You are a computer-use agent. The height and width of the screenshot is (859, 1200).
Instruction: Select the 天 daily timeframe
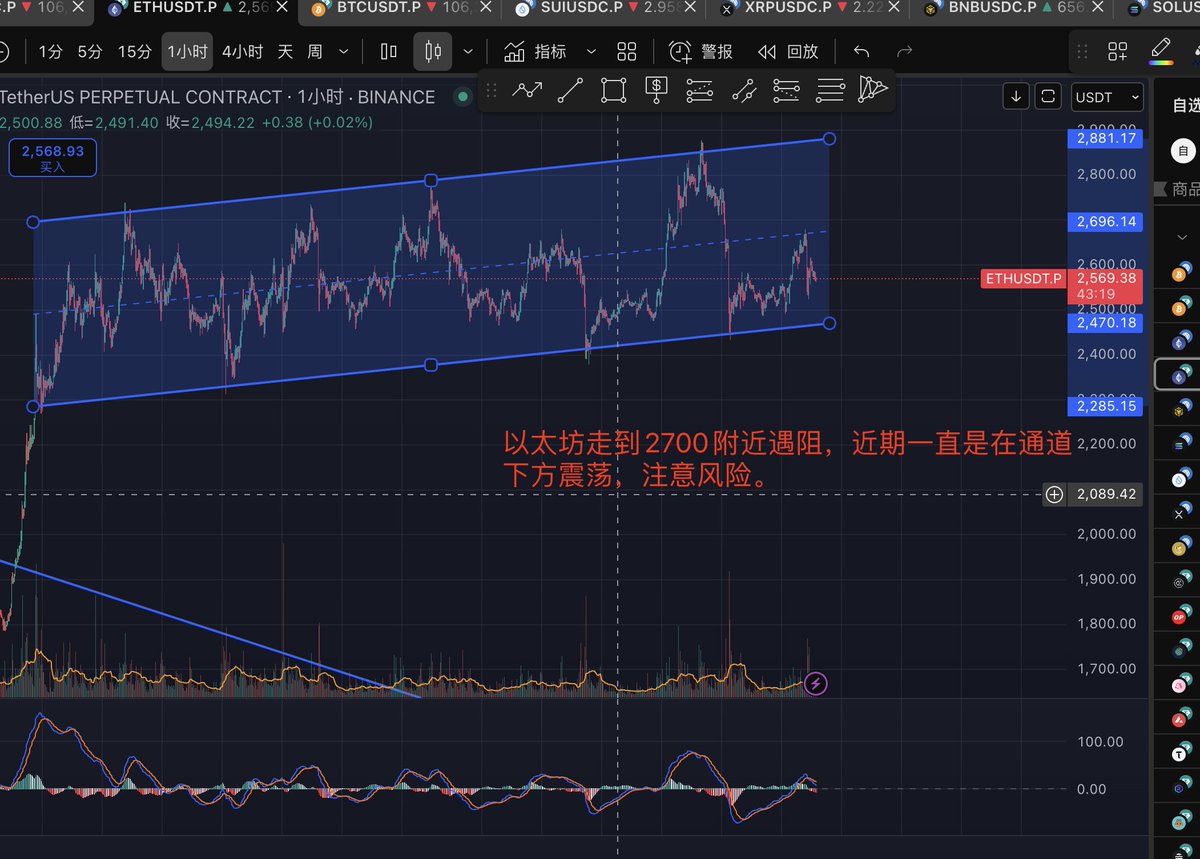tap(285, 51)
